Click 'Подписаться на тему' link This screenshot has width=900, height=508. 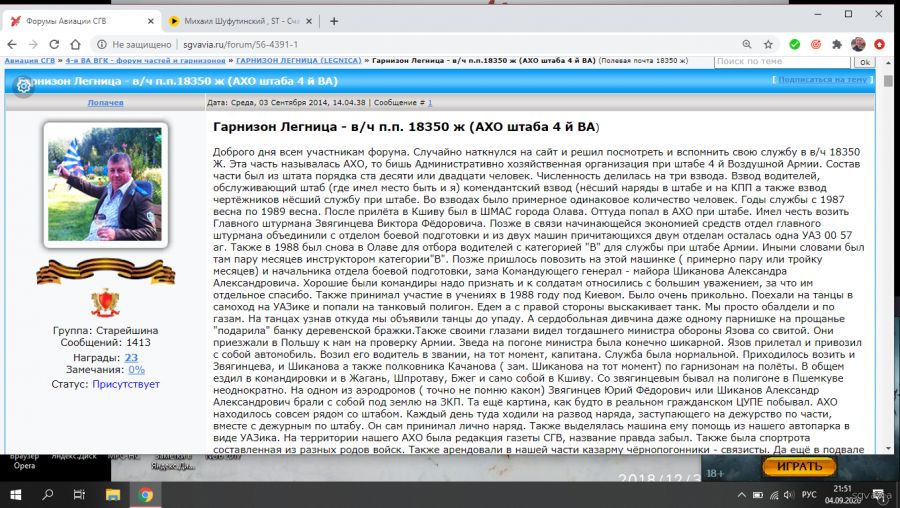[x=823, y=80]
